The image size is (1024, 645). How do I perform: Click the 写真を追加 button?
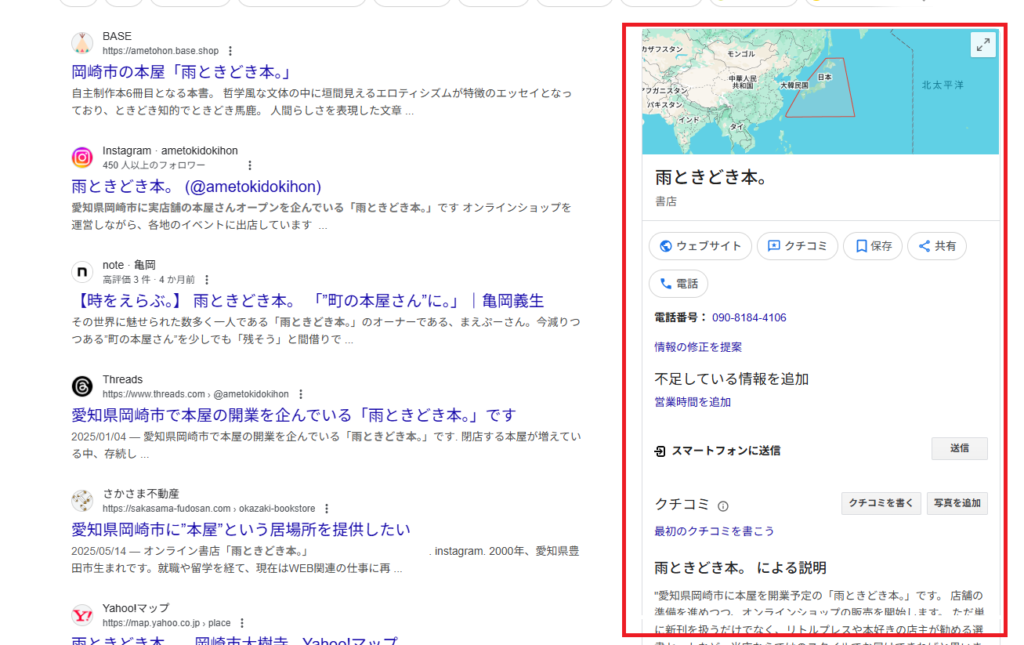point(957,503)
